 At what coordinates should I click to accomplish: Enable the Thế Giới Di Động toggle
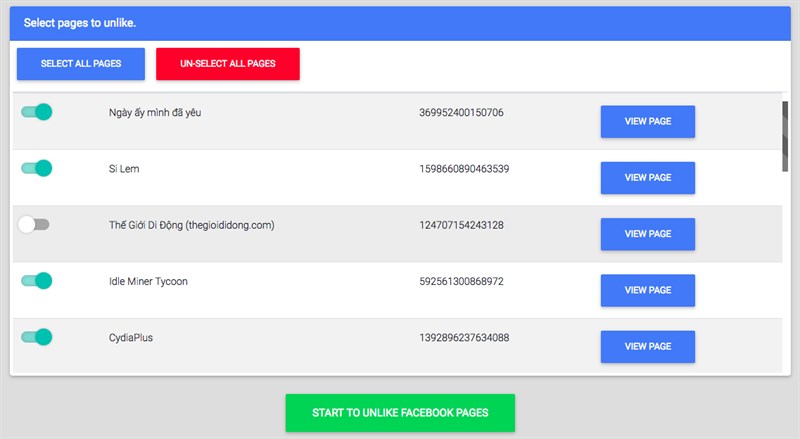coord(34,225)
